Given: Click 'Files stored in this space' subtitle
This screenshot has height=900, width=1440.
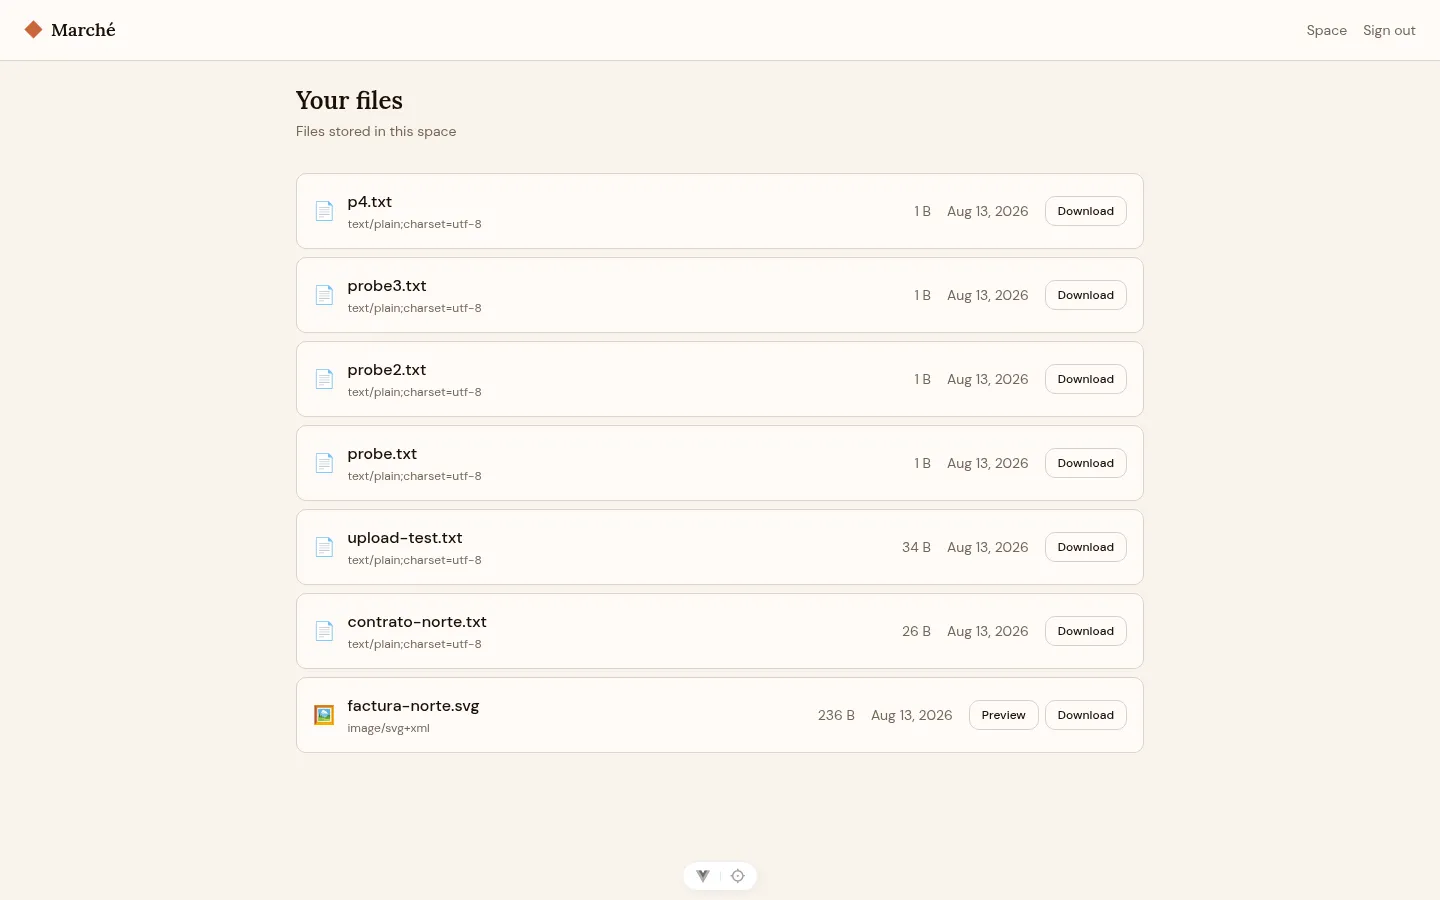Looking at the screenshot, I should 376,131.
